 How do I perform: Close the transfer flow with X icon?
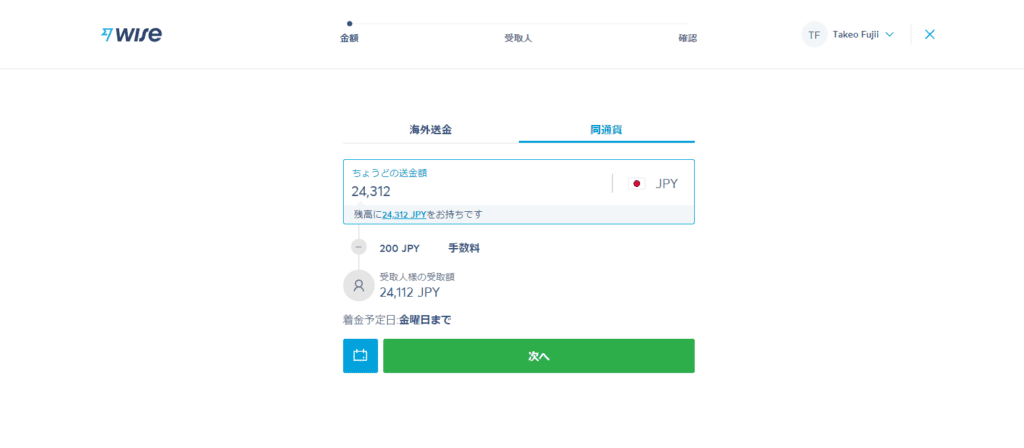pyautogui.click(x=929, y=35)
